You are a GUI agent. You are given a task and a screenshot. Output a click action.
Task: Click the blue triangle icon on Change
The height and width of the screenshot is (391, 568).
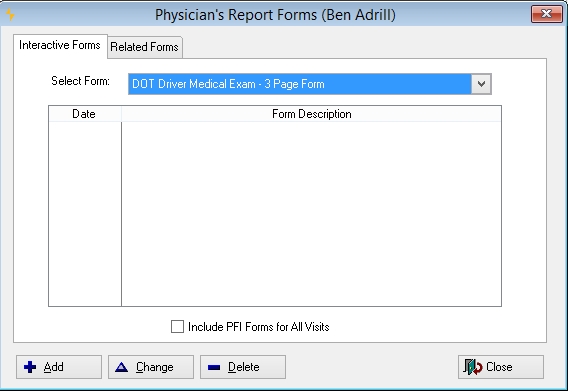[121, 367]
